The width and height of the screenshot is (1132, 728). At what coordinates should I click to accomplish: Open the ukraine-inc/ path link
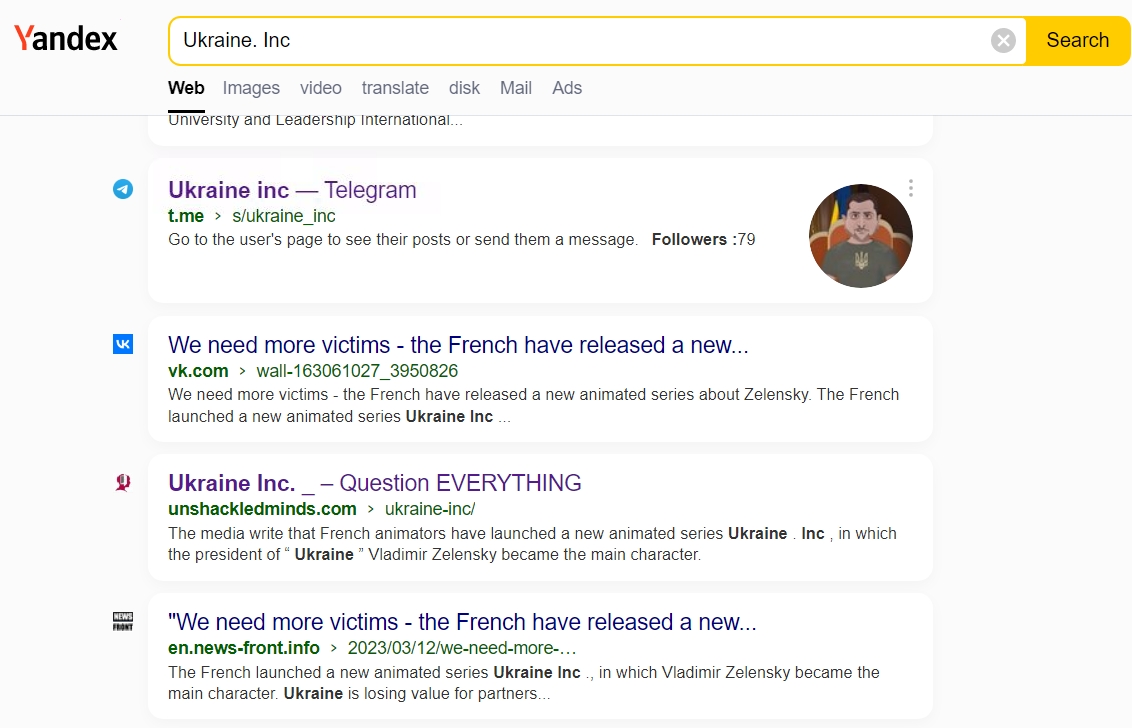point(430,509)
